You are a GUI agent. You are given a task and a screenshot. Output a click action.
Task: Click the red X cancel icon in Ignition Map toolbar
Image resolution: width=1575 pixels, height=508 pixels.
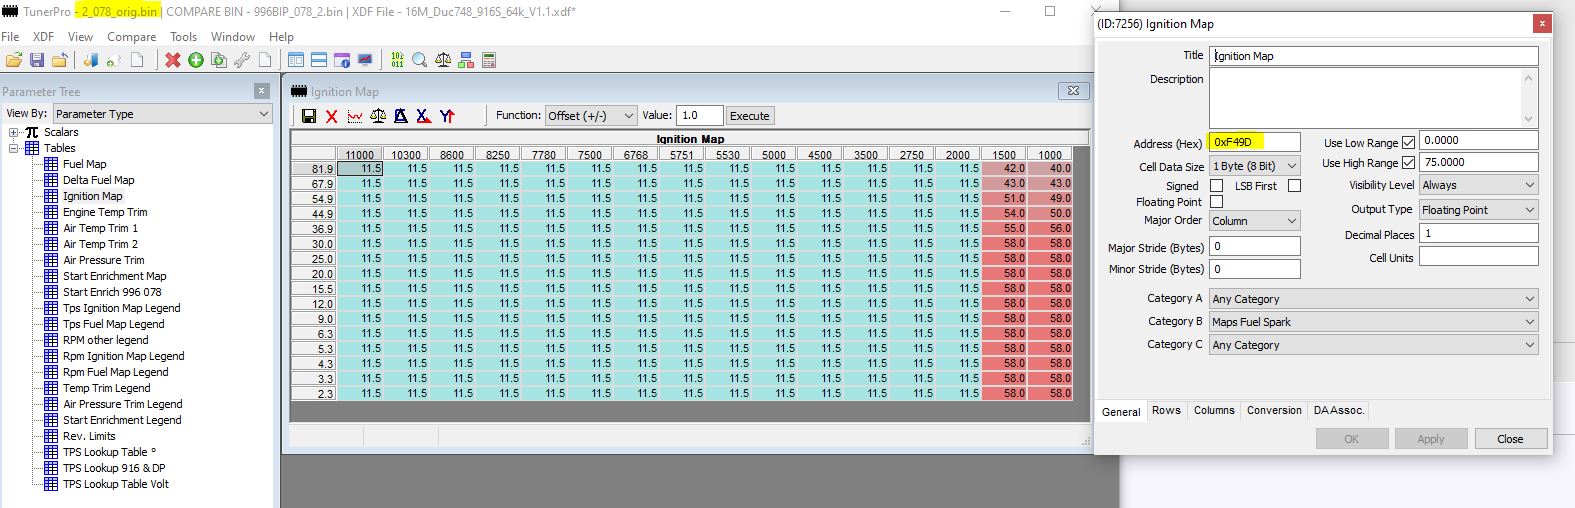332,116
